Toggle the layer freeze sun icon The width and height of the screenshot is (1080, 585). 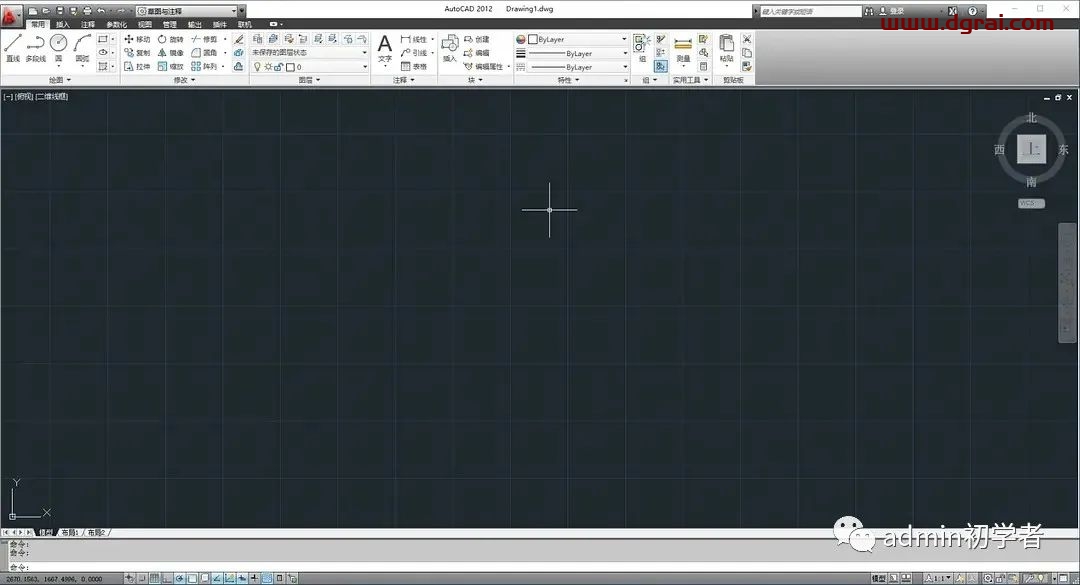click(267, 67)
